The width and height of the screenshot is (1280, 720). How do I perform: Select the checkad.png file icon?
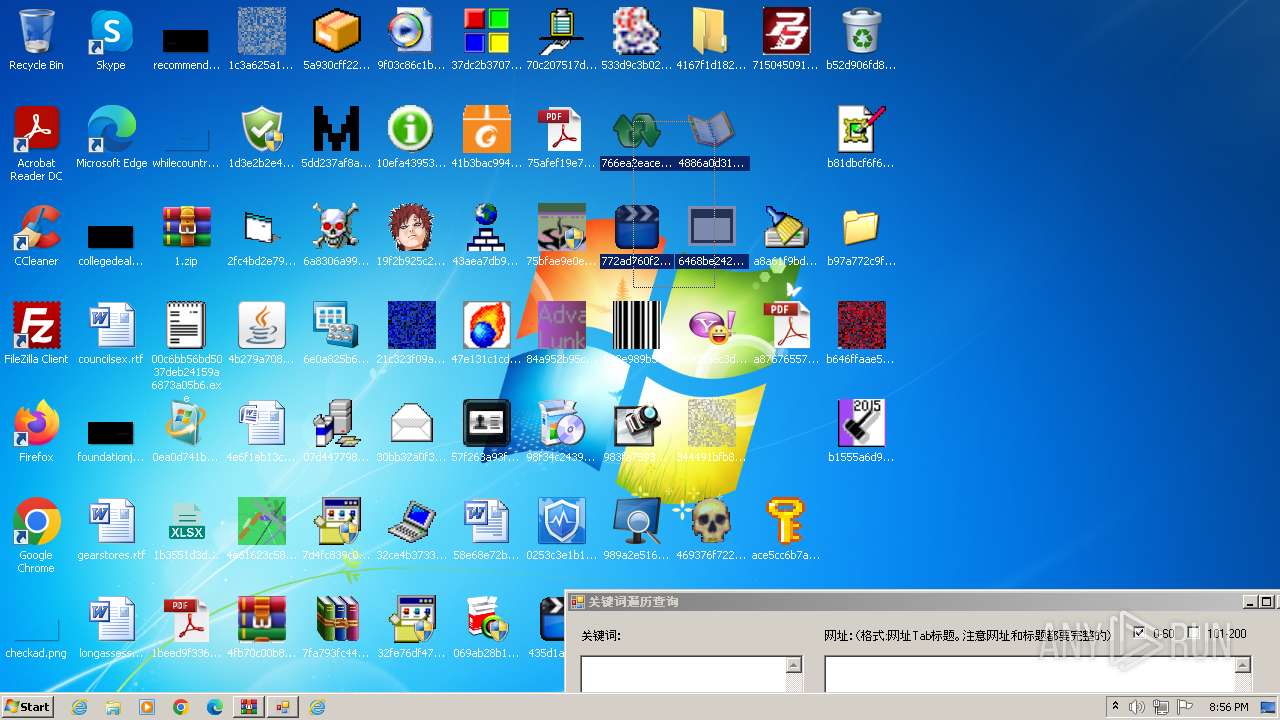pos(36,628)
